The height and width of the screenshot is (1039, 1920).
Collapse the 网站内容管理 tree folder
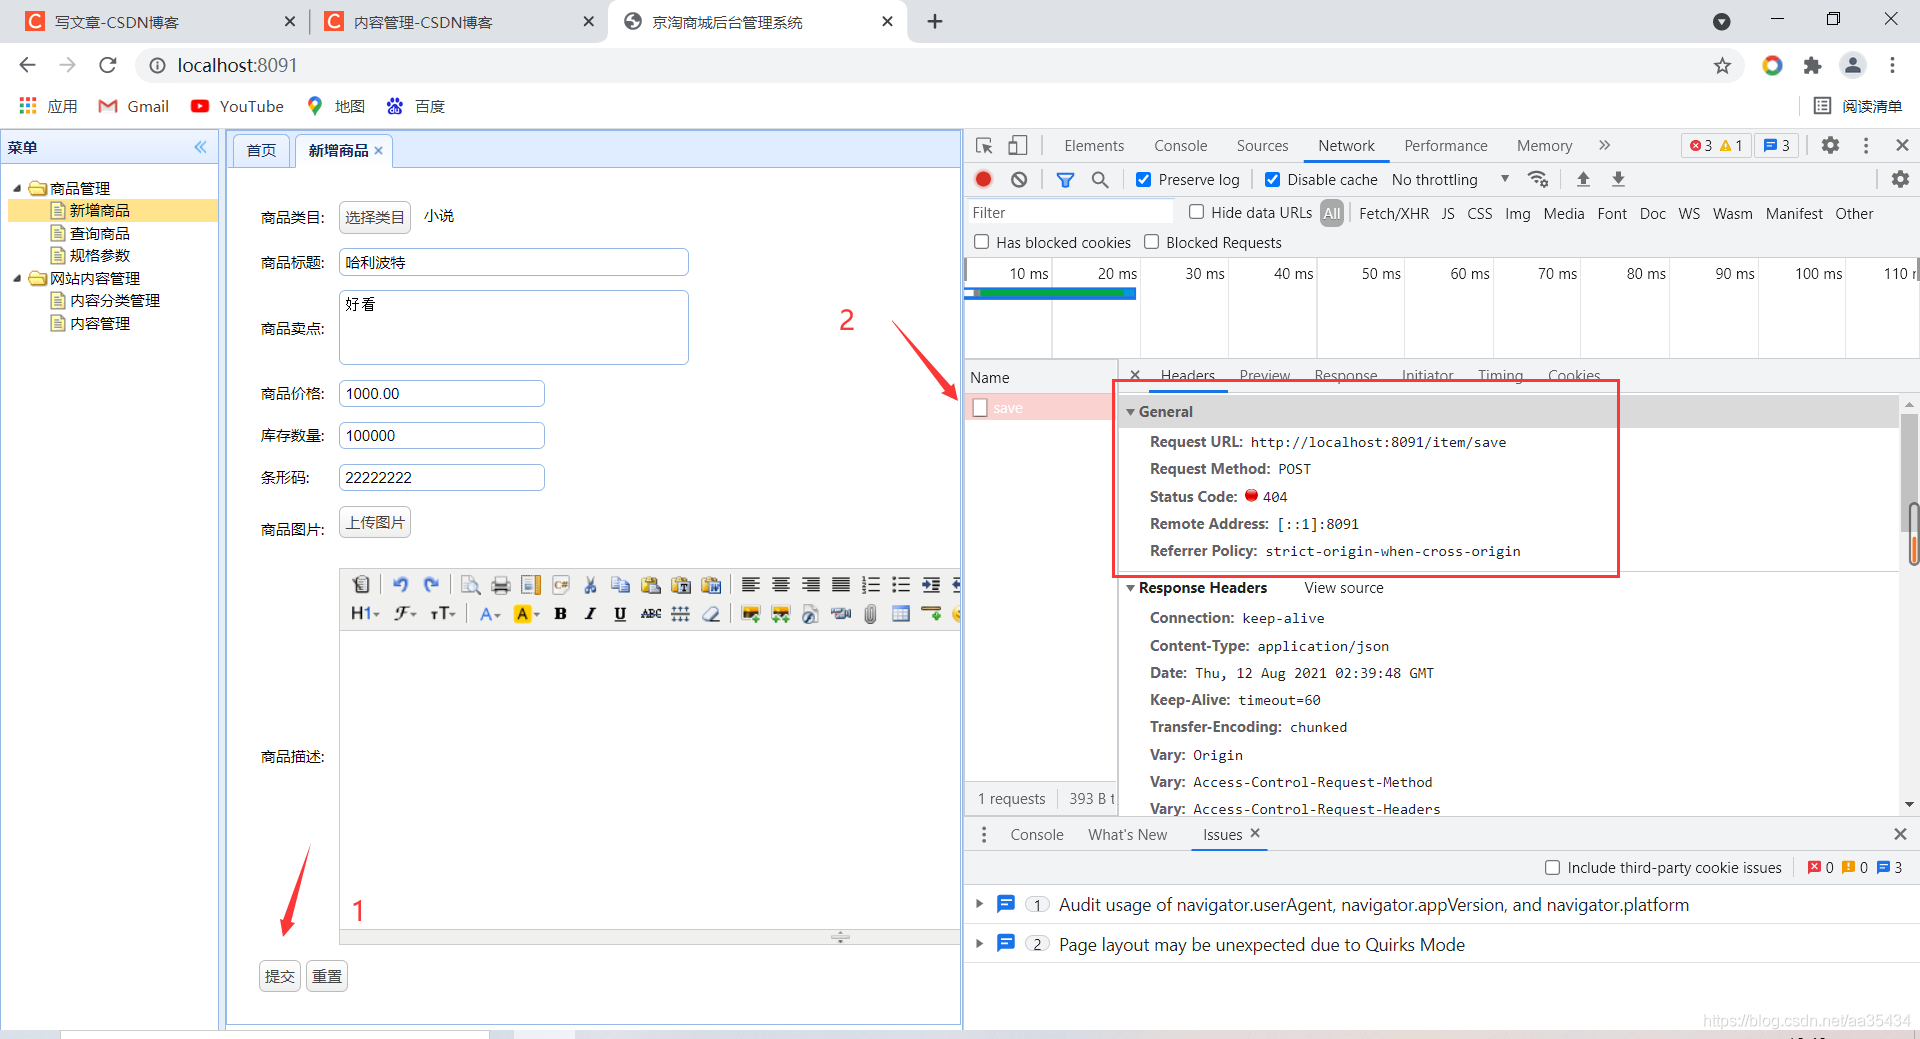tap(17, 278)
